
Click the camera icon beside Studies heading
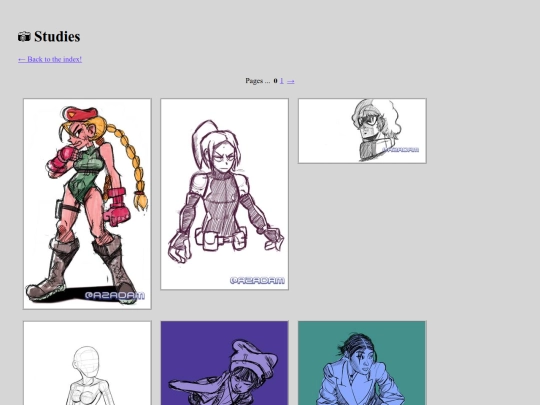(x=24, y=37)
